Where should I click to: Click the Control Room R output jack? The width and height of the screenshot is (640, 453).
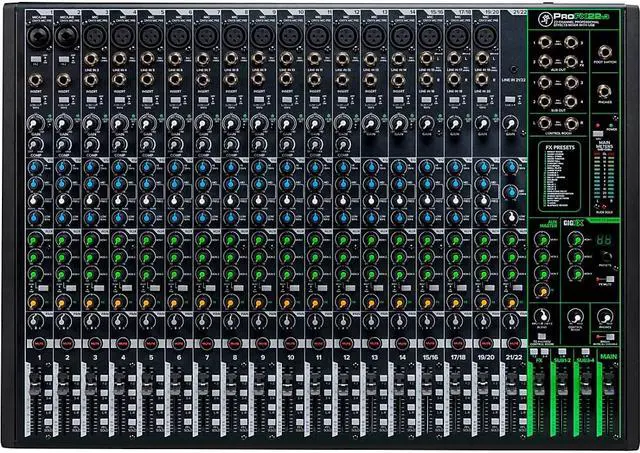[571, 123]
